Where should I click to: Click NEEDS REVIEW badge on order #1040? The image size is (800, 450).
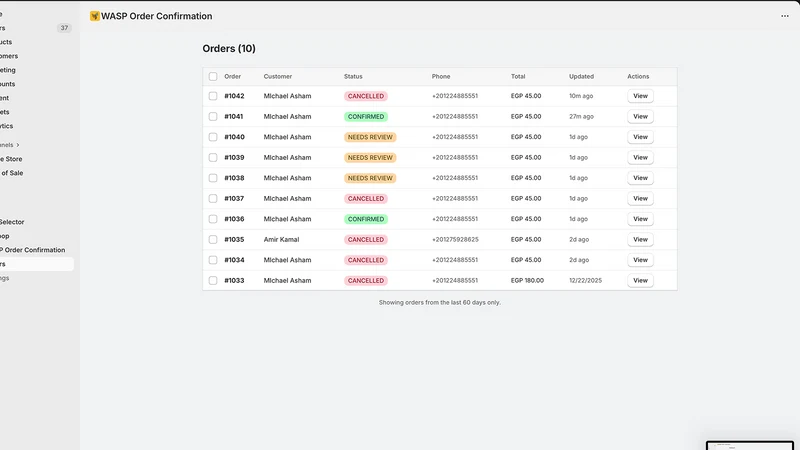(370, 137)
